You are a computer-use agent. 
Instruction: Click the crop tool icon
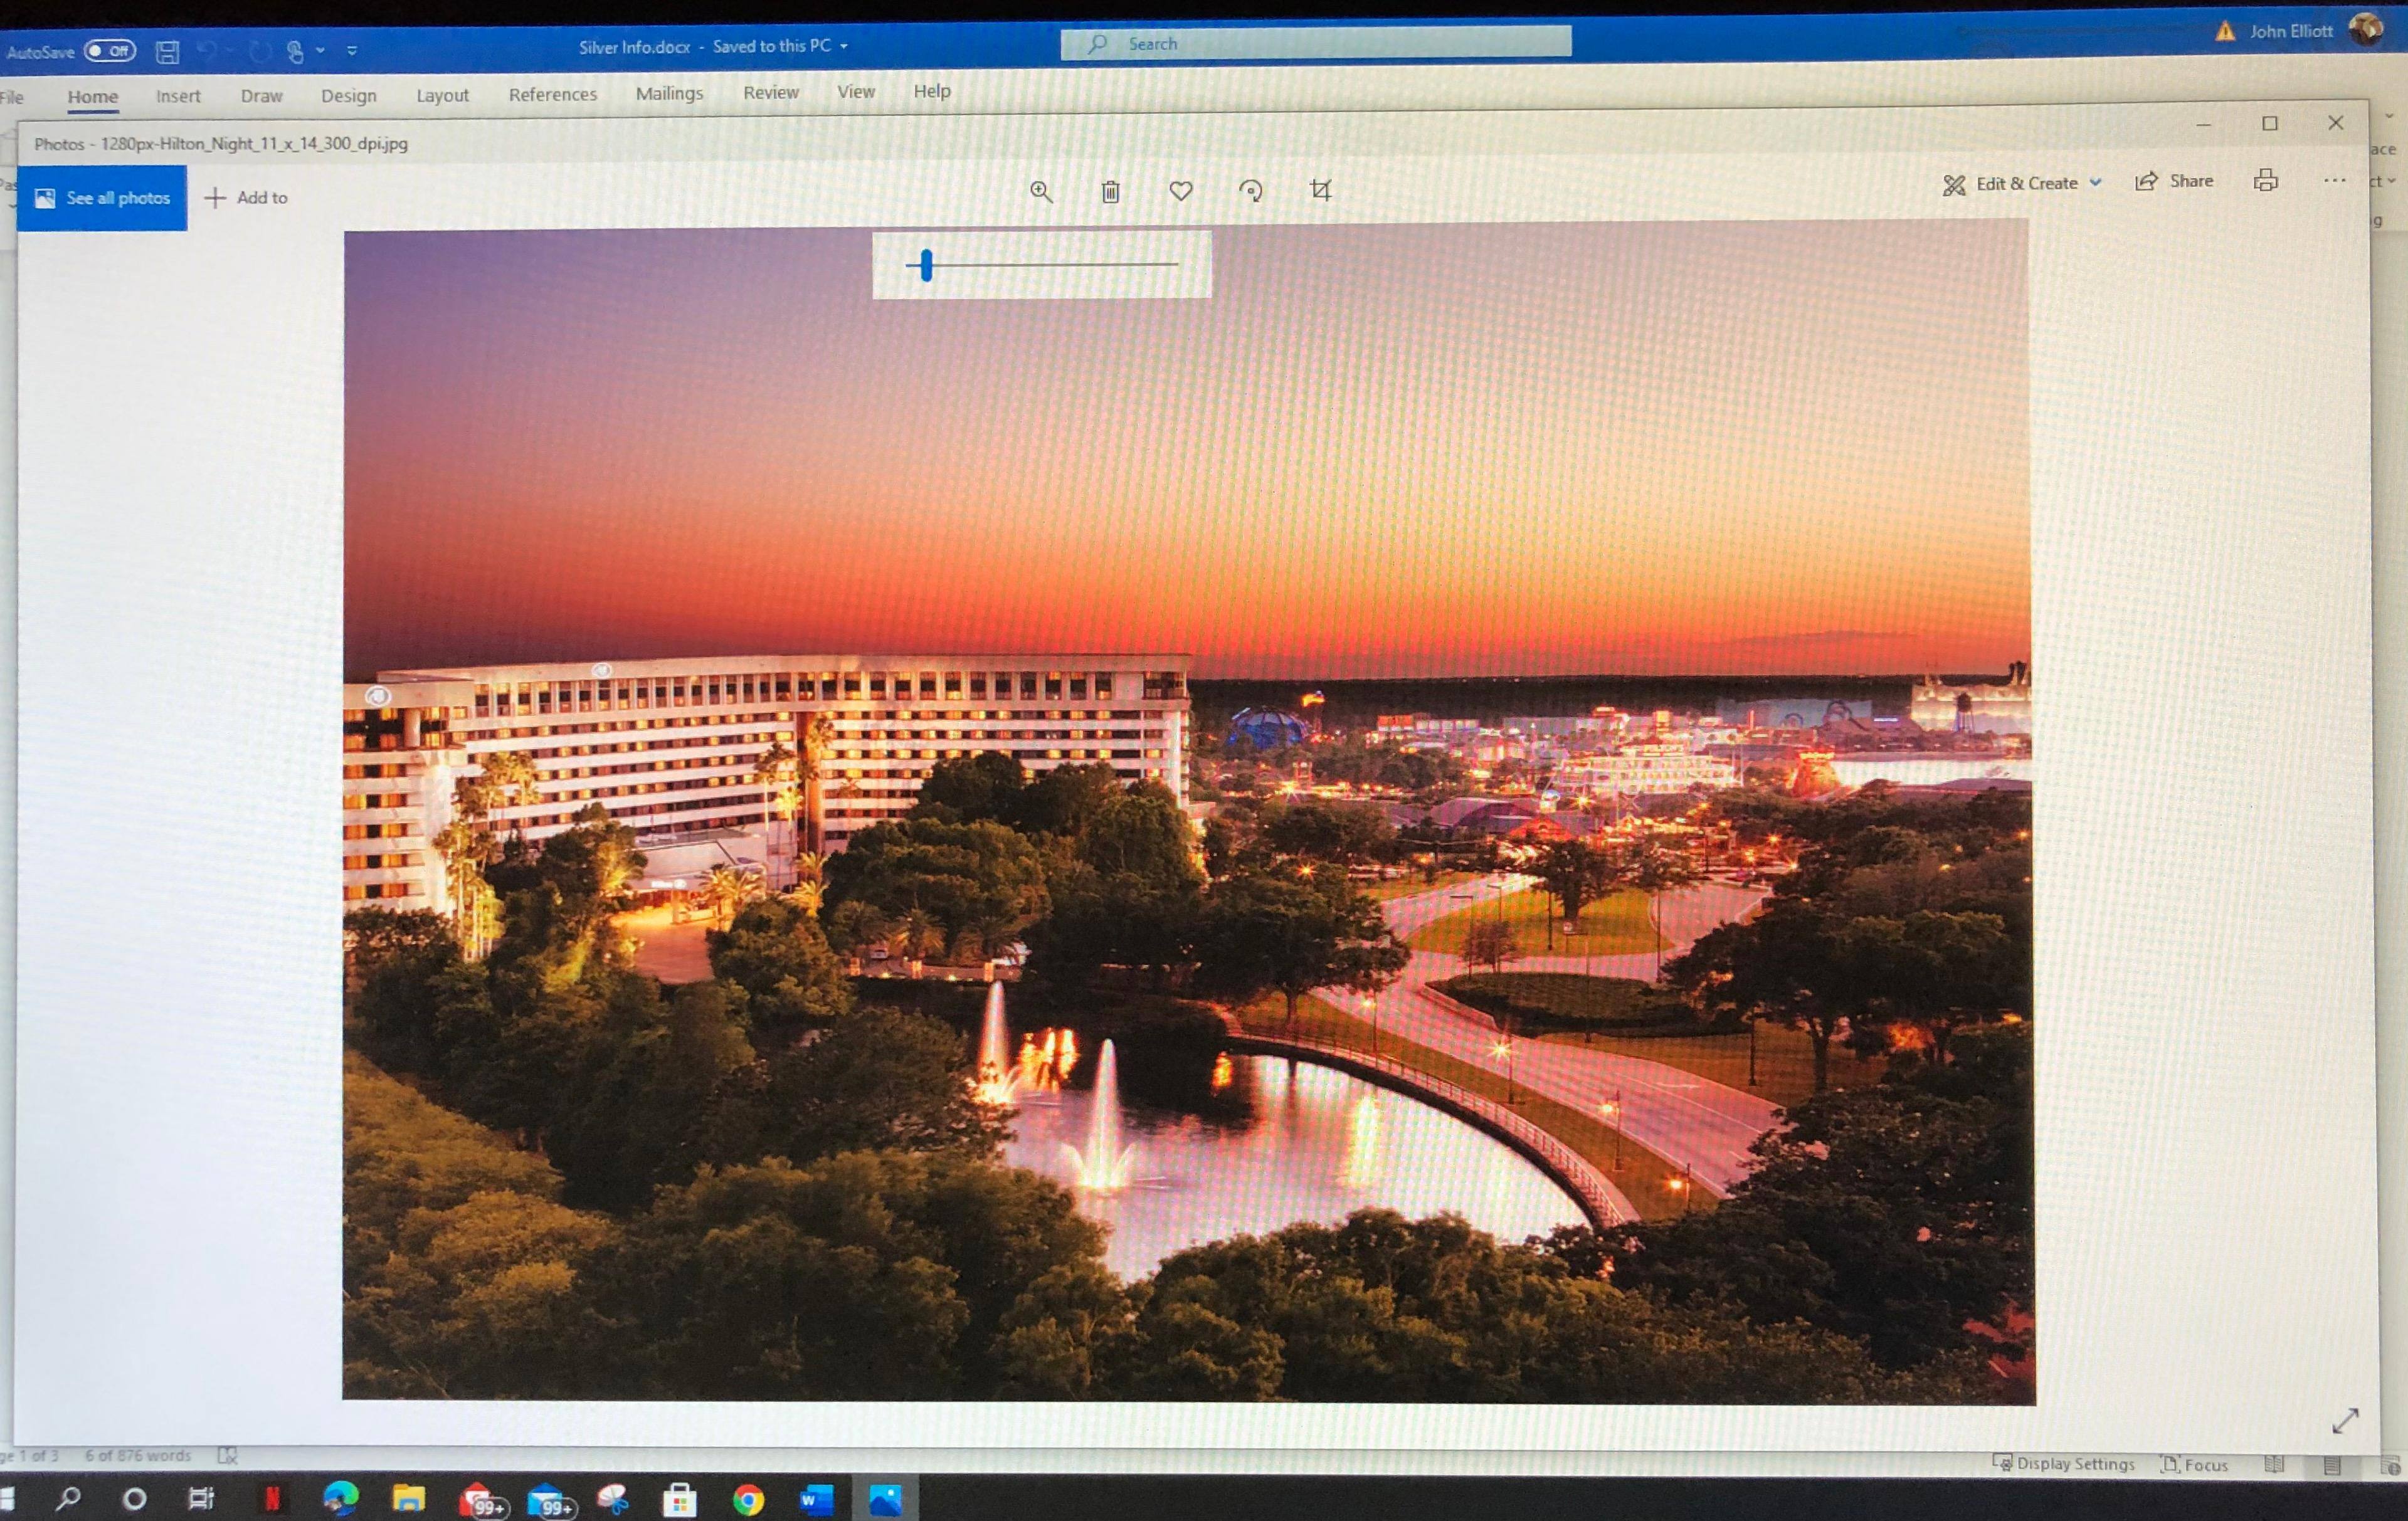click(x=1321, y=190)
